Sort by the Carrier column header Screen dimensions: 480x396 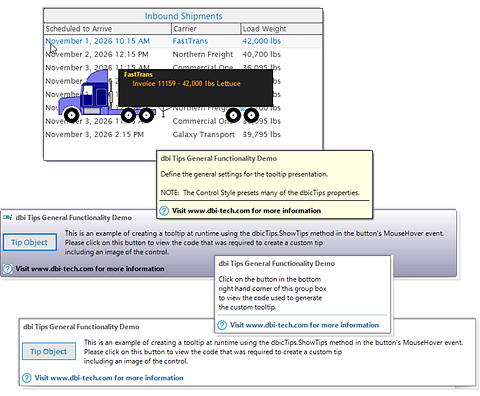pyautogui.click(x=206, y=29)
